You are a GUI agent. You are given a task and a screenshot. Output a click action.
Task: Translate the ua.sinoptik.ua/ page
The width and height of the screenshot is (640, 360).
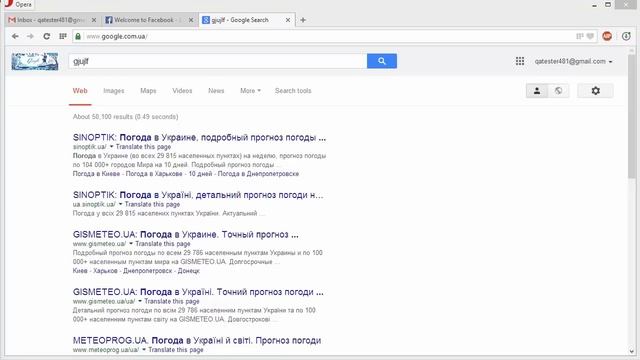(152, 204)
